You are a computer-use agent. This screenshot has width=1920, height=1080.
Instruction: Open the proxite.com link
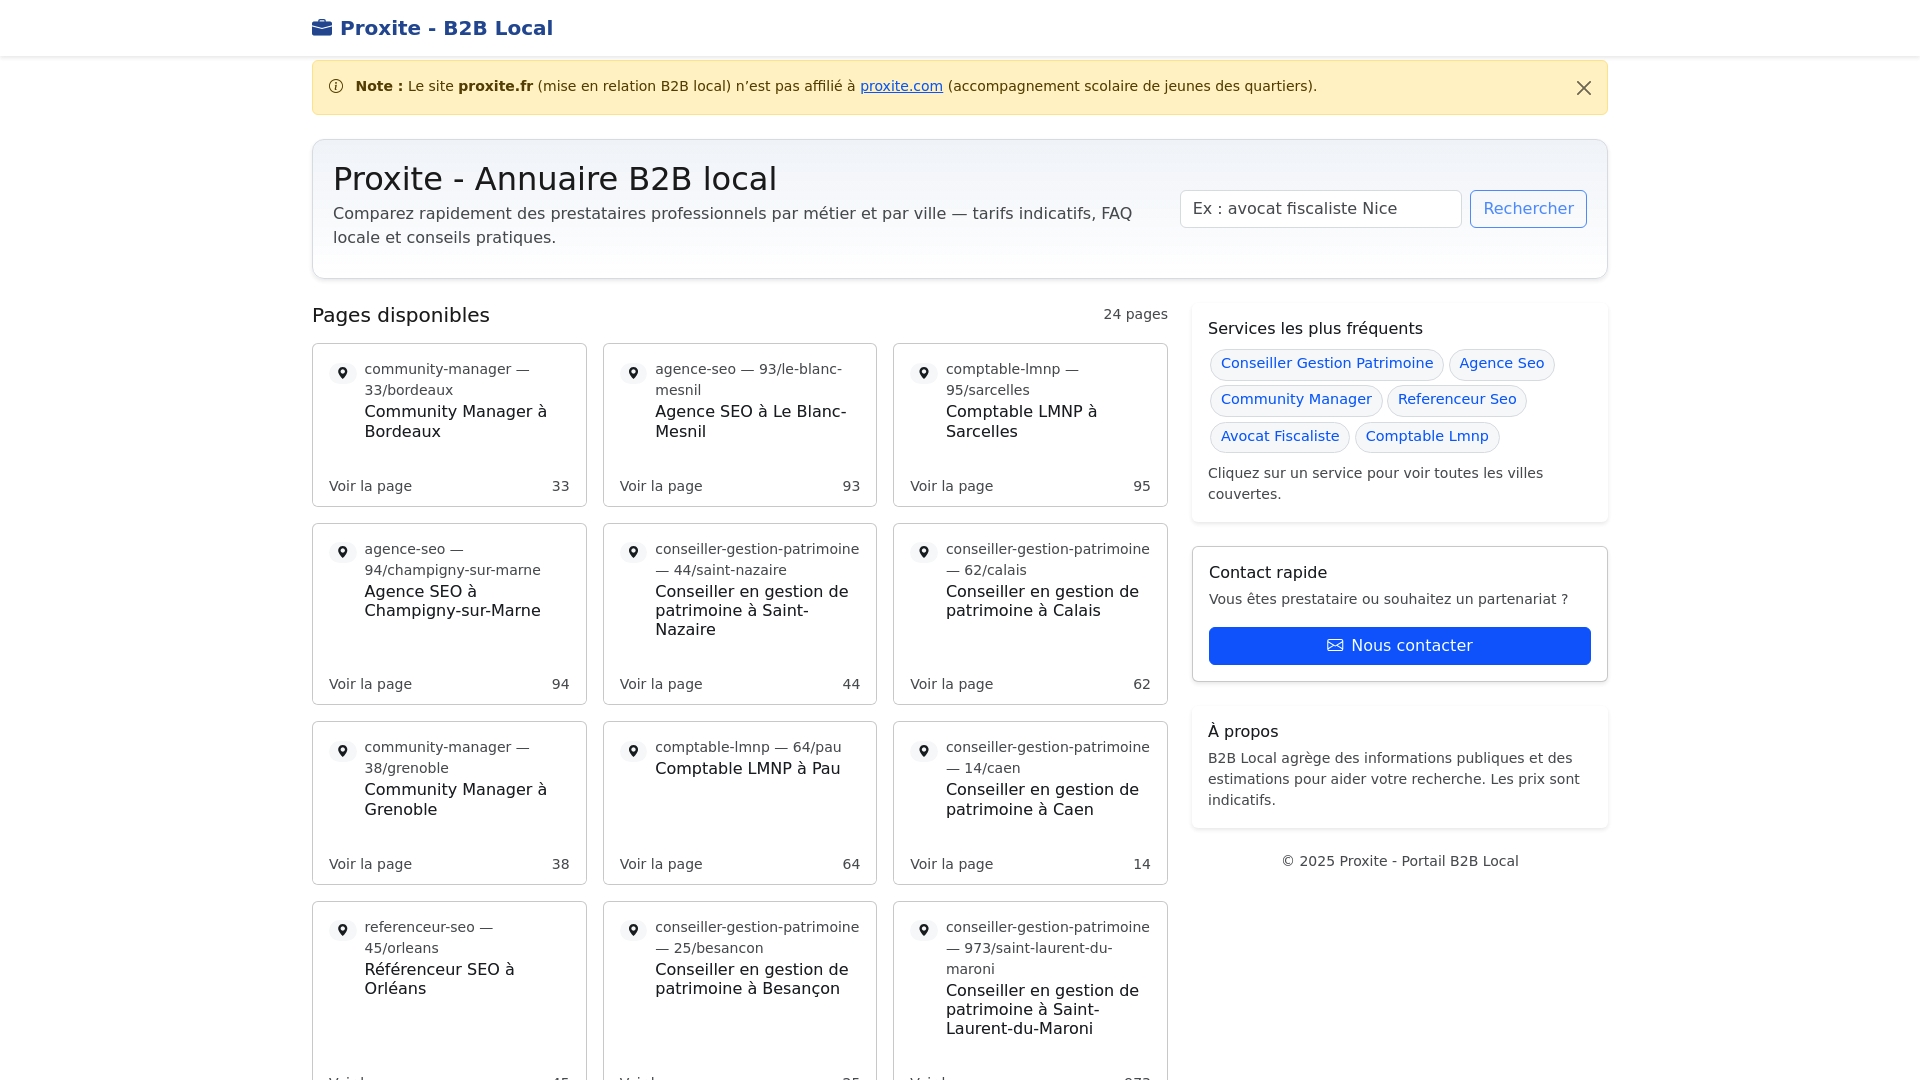(x=901, y=86)
